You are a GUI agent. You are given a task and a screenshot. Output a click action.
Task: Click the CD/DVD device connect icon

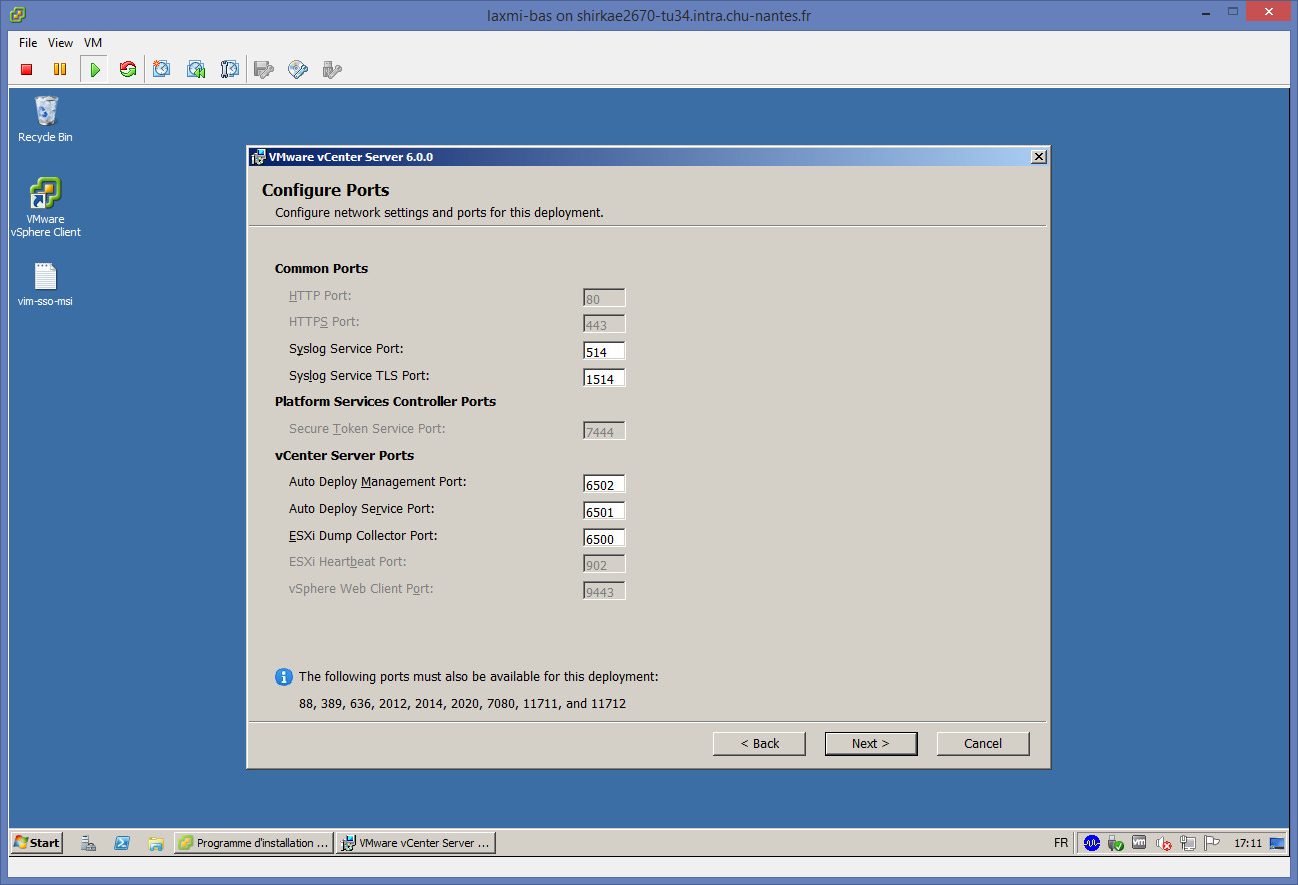pyautogui.click(x=298, y=70)
